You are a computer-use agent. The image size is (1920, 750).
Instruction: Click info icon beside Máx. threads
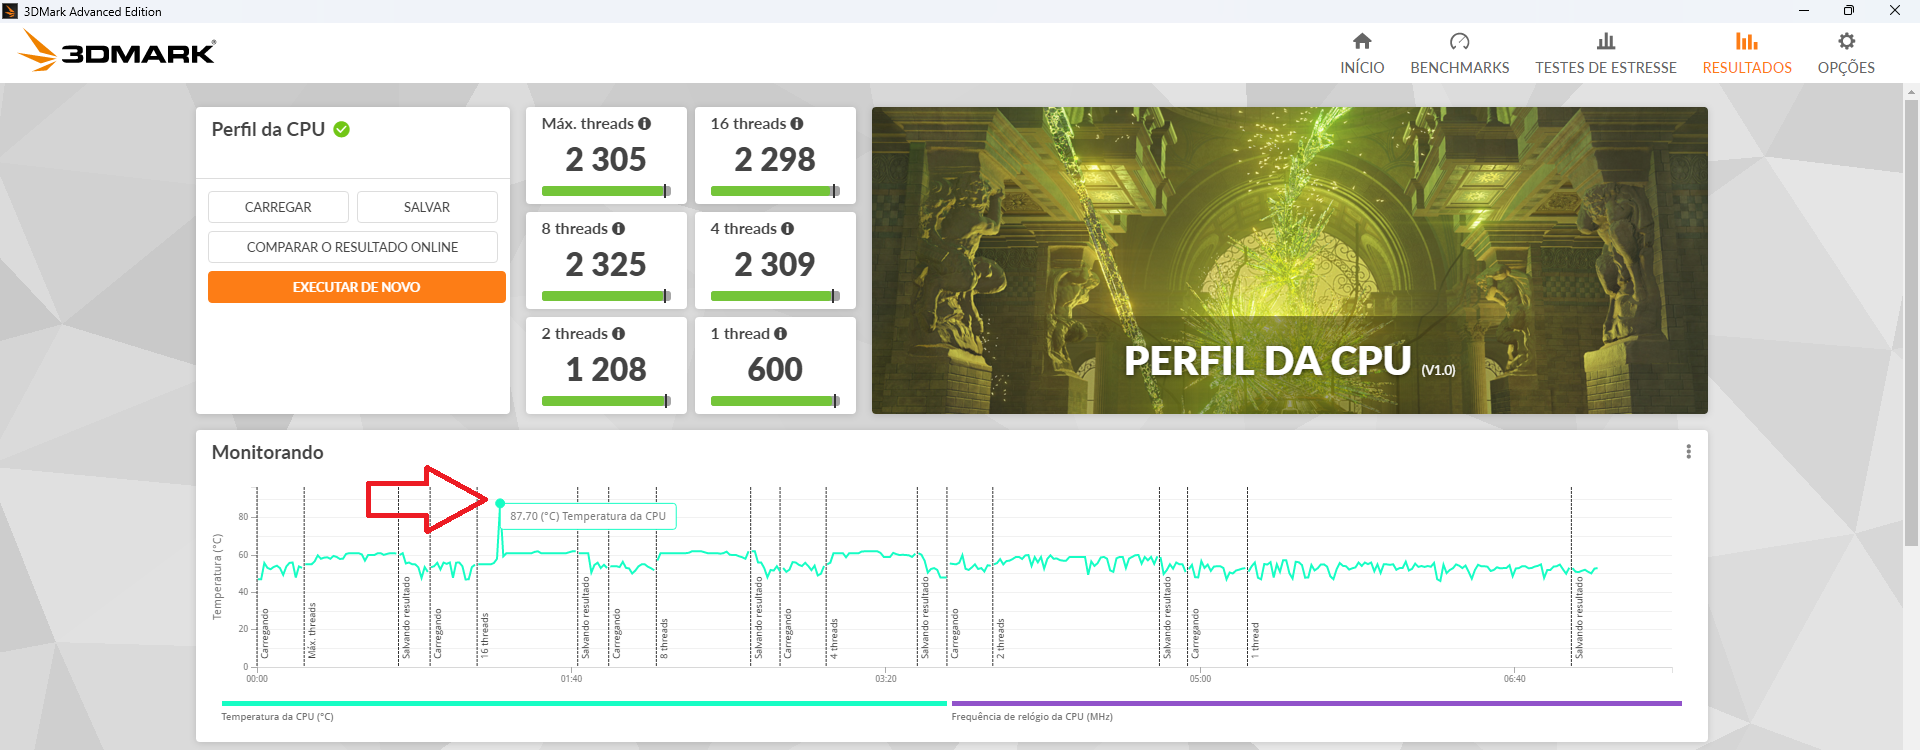[x=645, y=124]
